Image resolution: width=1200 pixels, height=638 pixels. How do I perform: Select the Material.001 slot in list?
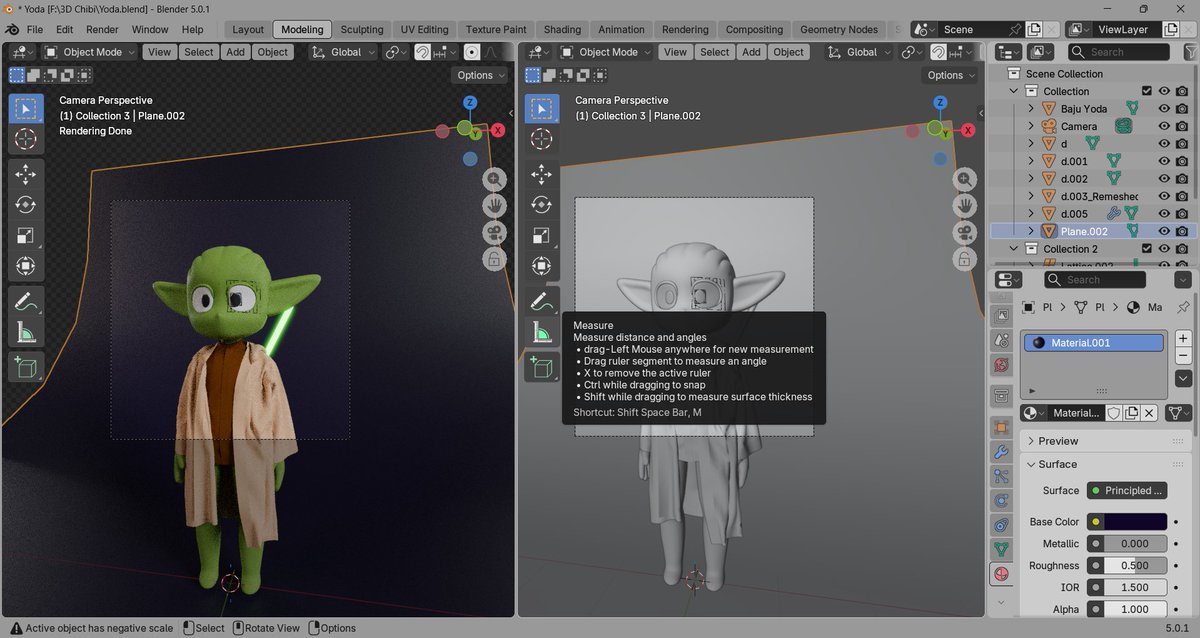[1094, 343]
